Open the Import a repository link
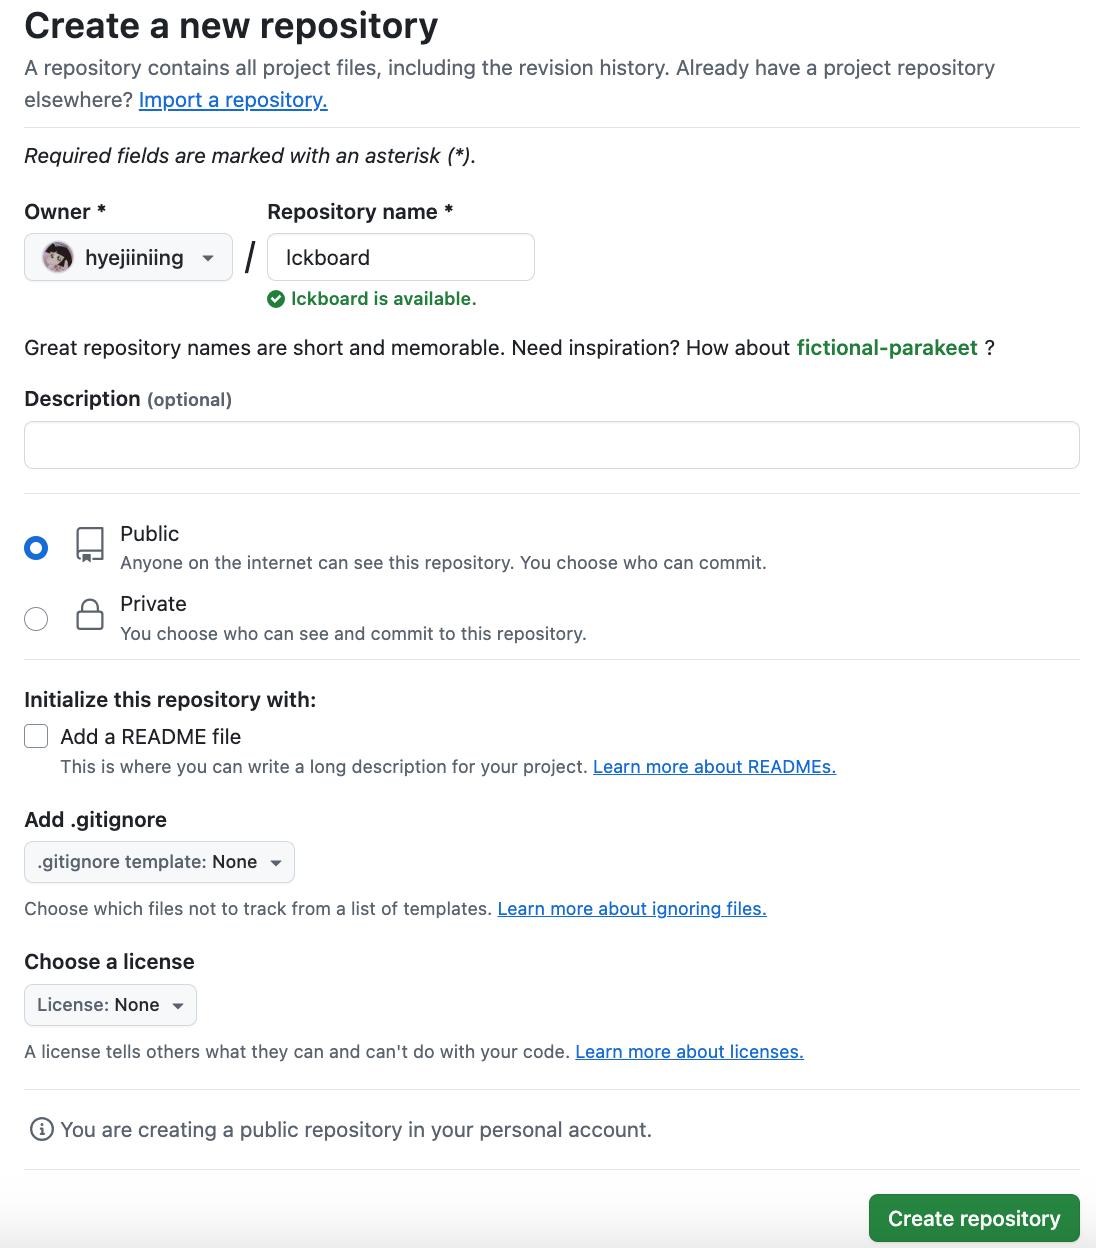The height and width of the screenshot is (1248, 1096). 233,100
